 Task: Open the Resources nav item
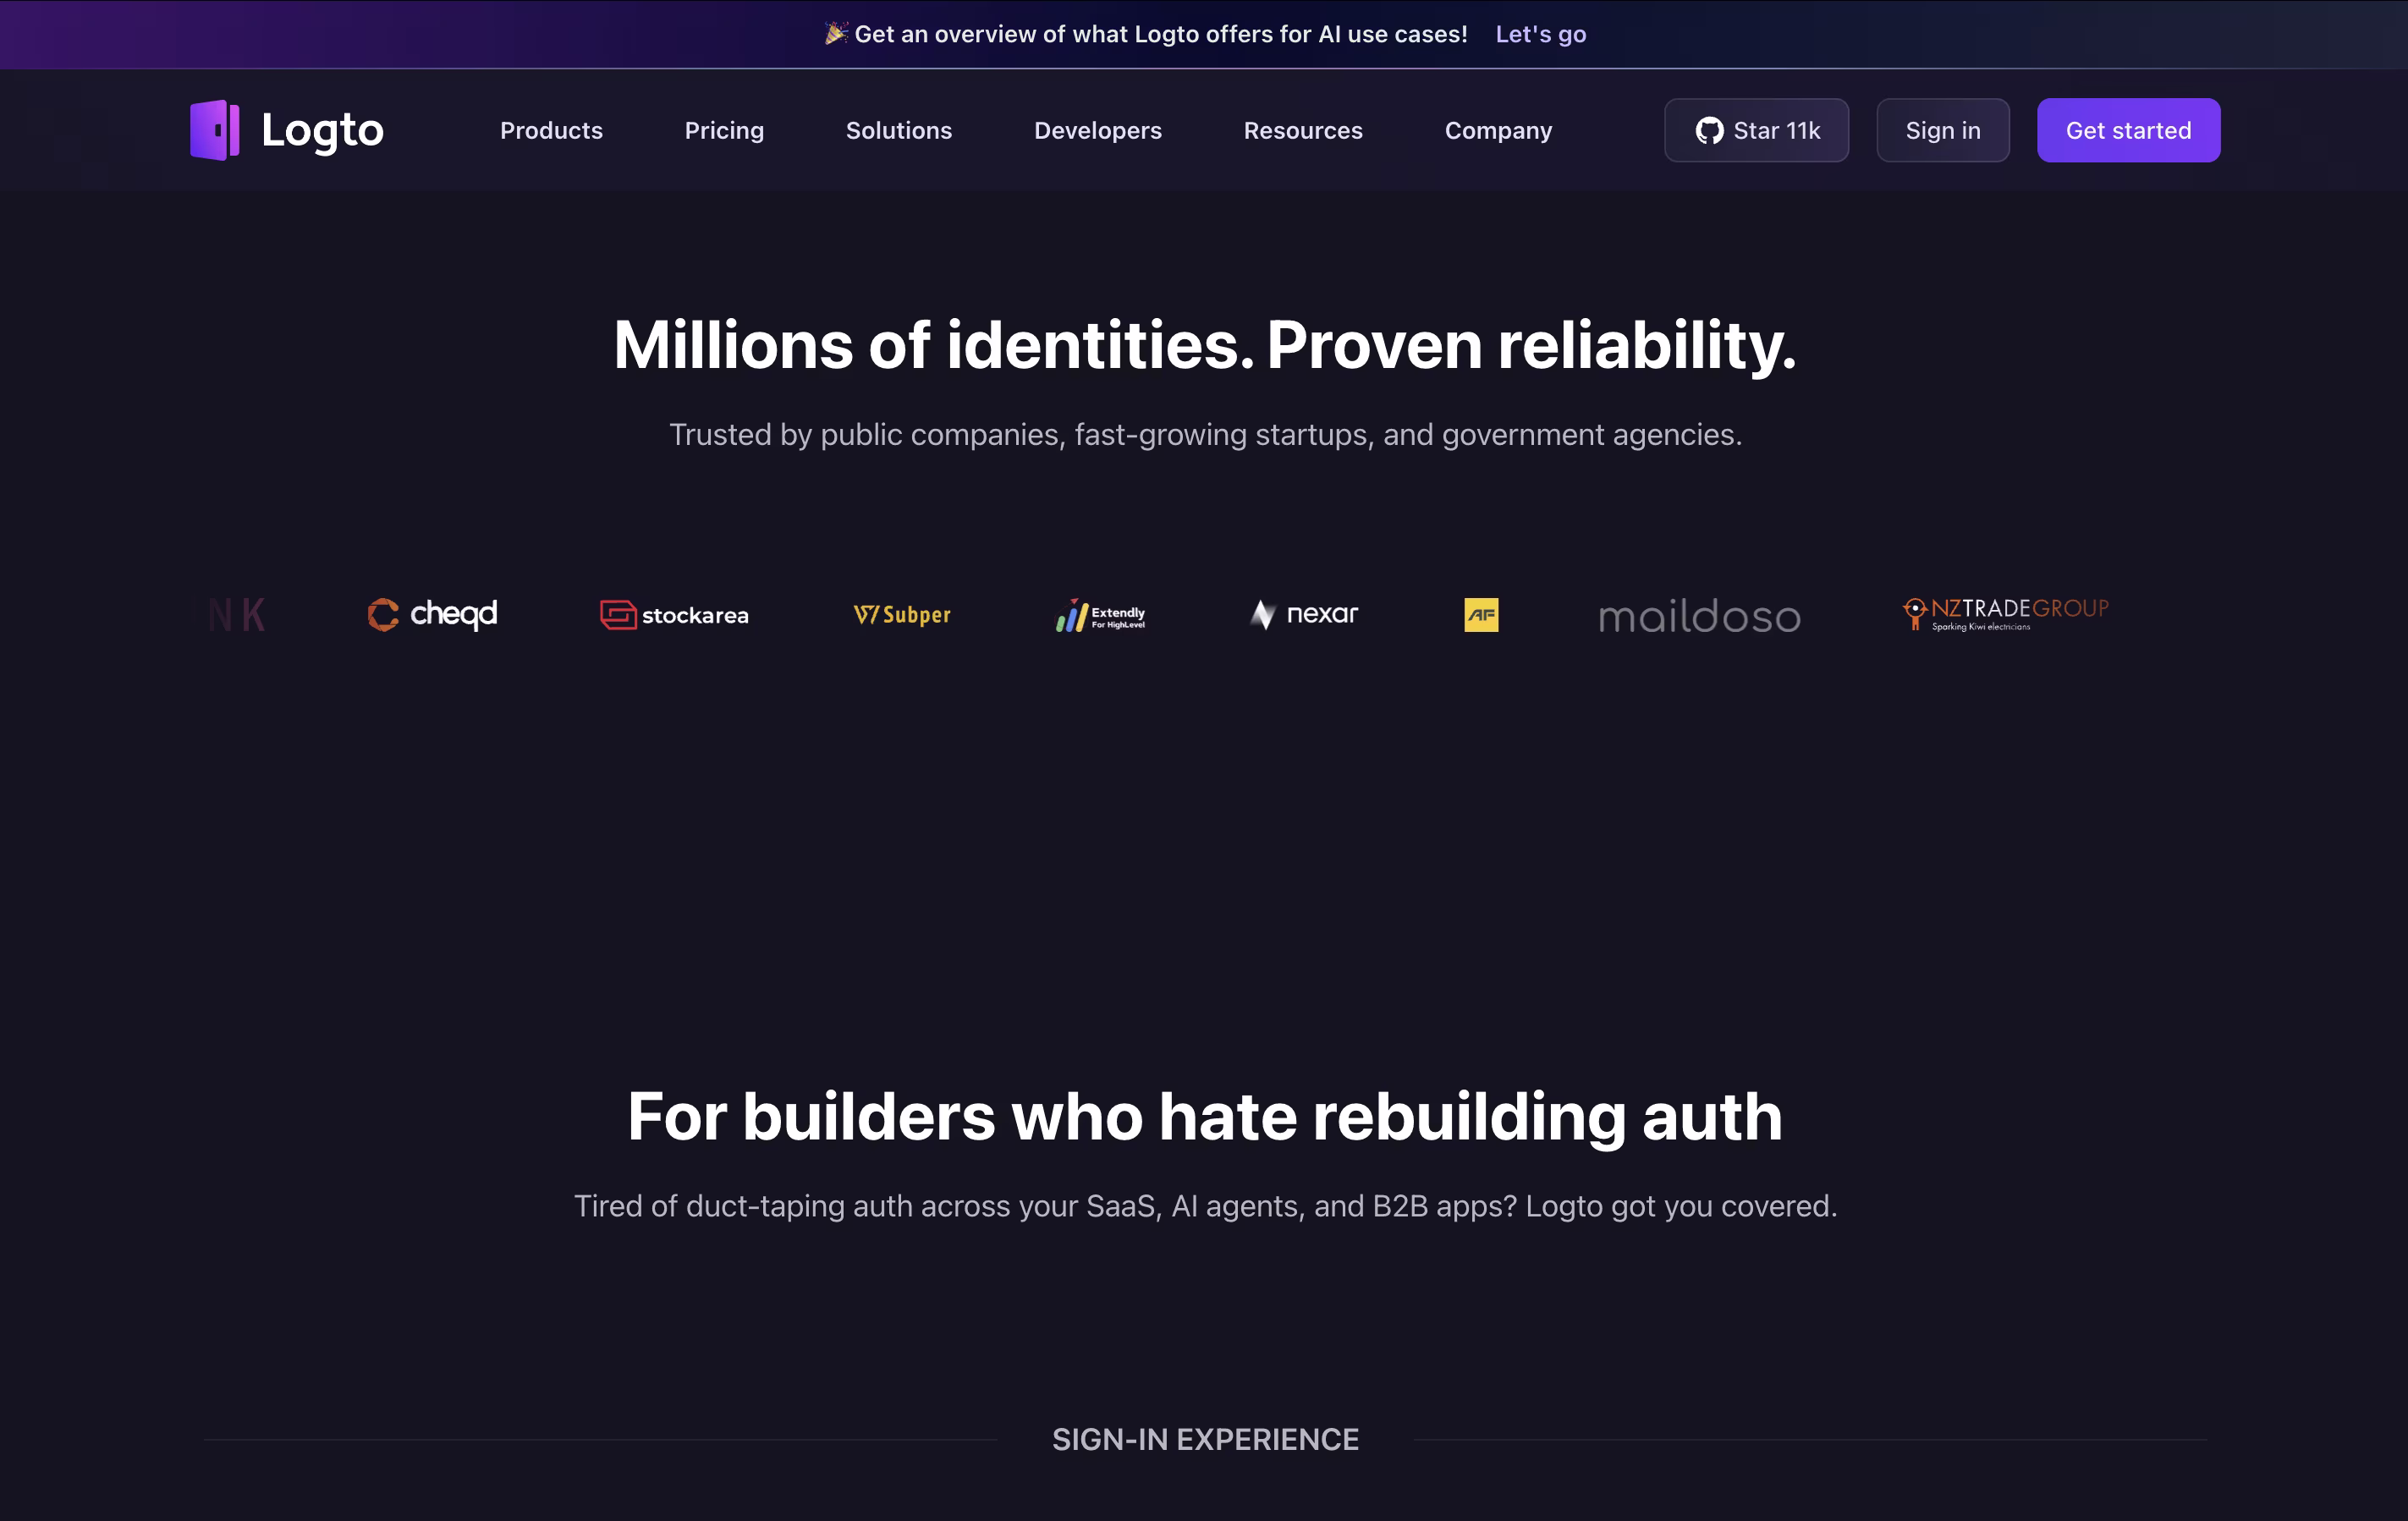pos(1302,131)
